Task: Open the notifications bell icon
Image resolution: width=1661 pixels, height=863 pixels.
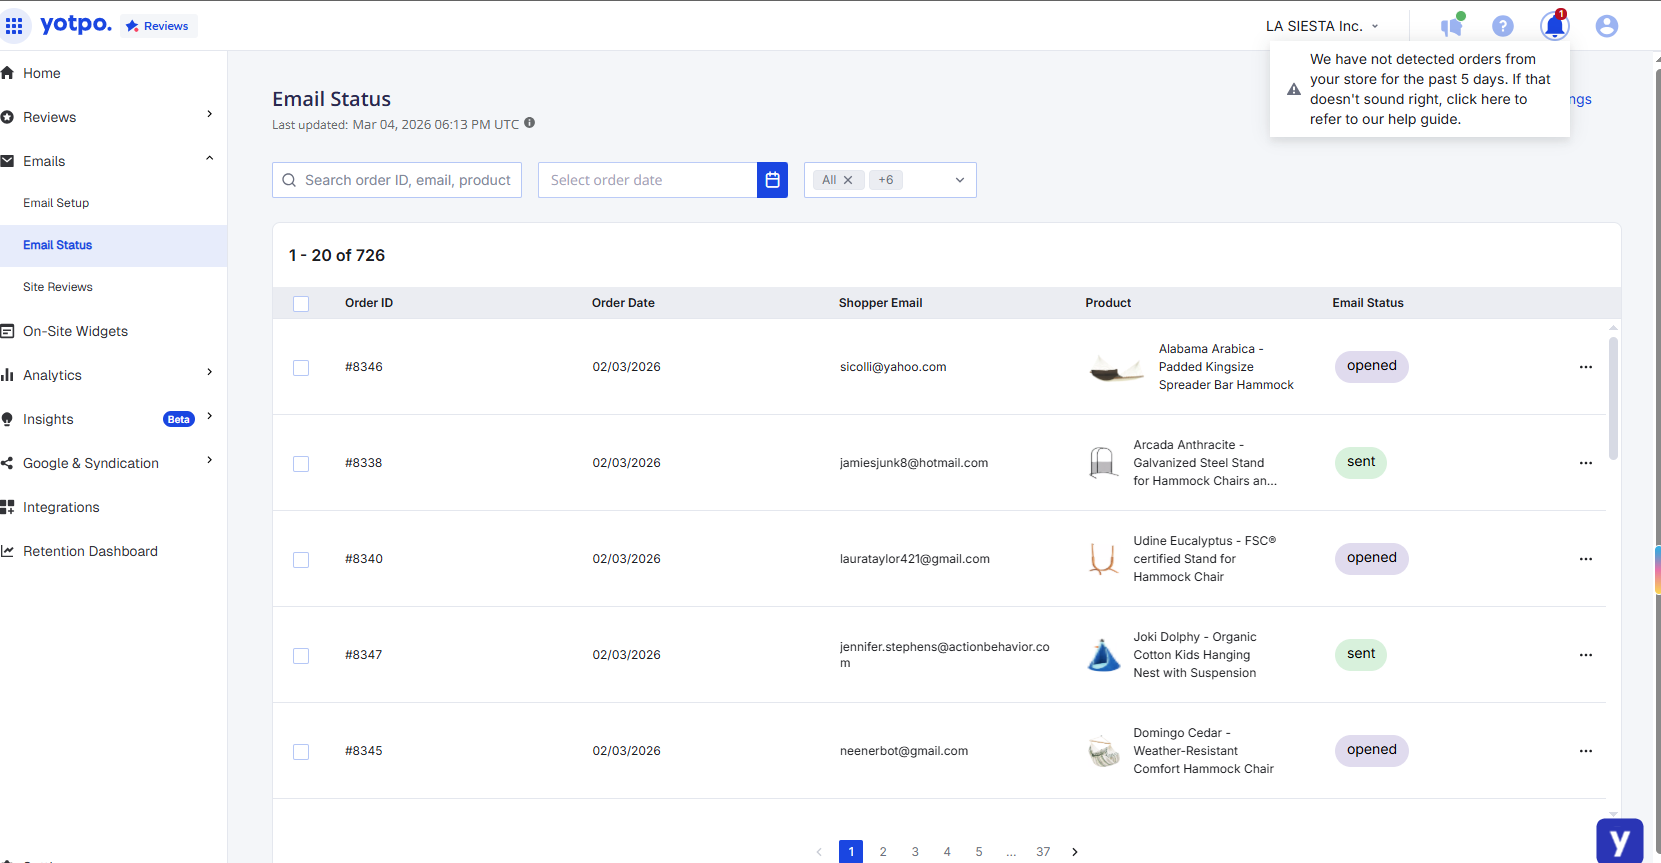Action: click(1554, 26)
